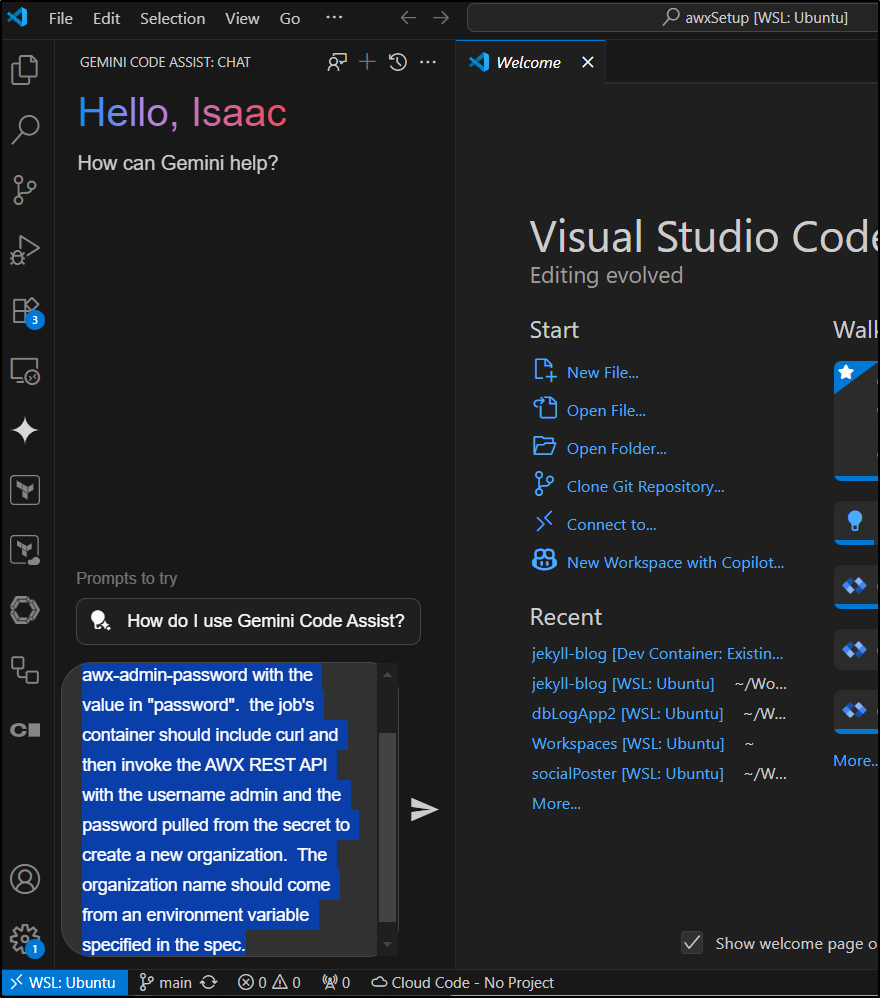
Task: Close the Welcome tab
Action: tap(588, 62)
